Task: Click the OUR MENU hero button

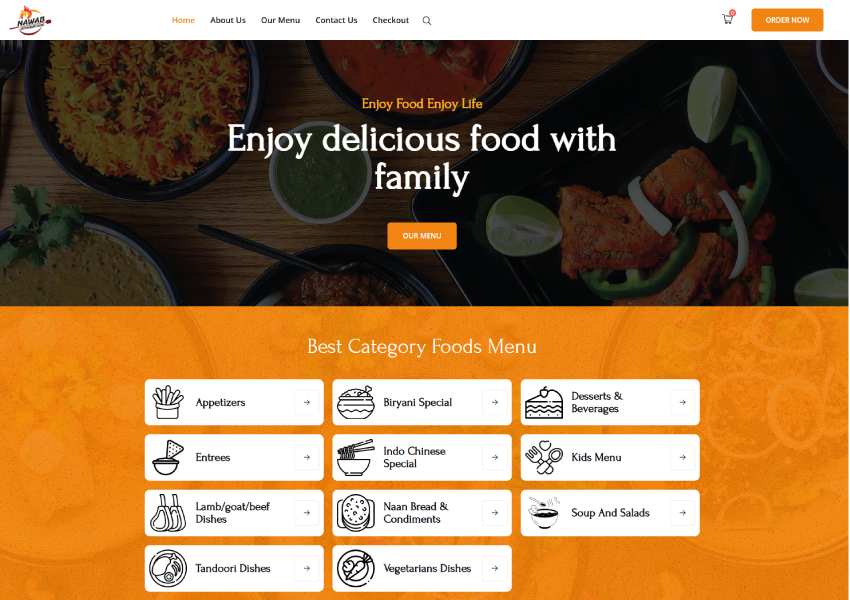Action: click(422, 236)
